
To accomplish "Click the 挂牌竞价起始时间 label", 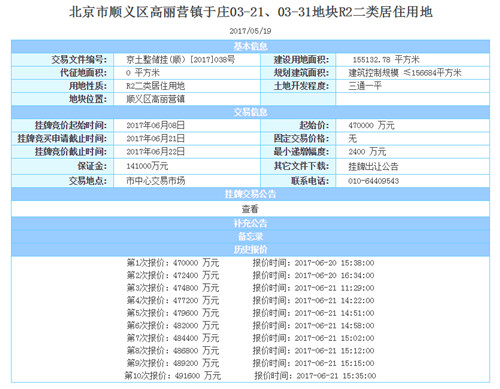I will pos(71,125).
